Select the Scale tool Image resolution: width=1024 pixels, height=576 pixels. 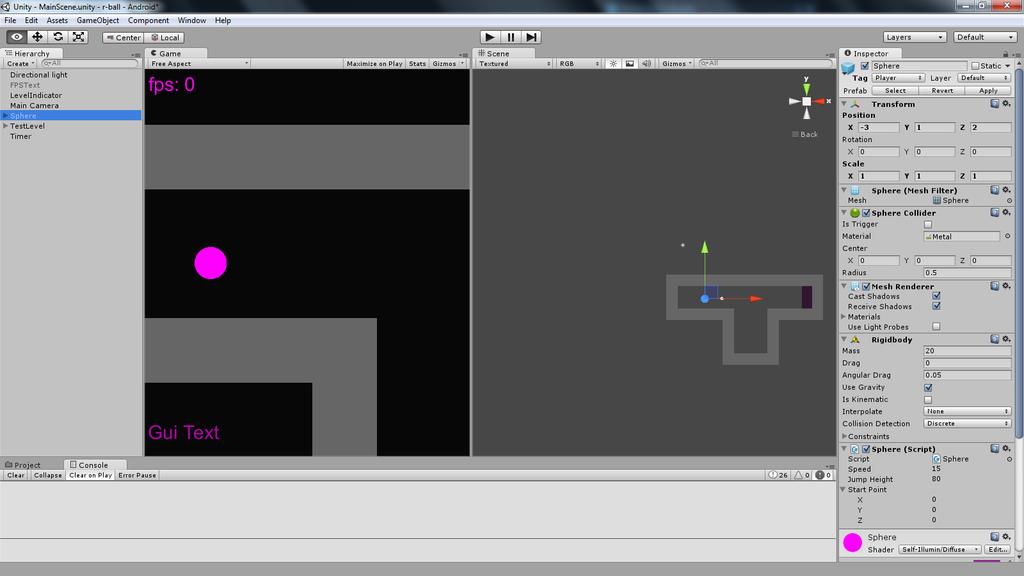tap(78, 37)
